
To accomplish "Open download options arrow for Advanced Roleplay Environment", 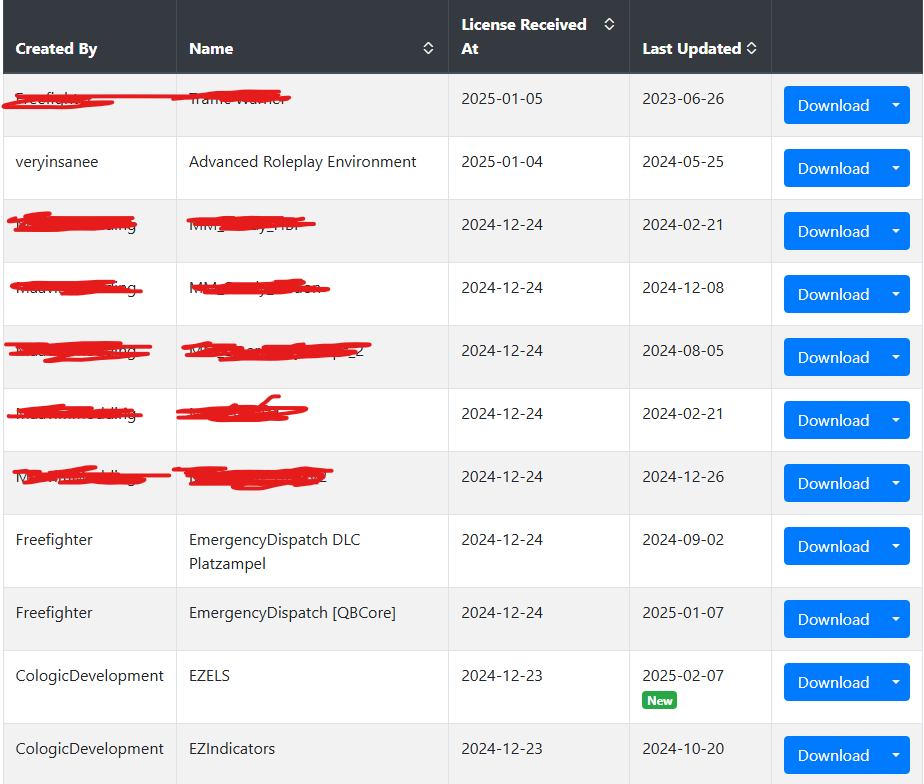I will pos(896,168).
